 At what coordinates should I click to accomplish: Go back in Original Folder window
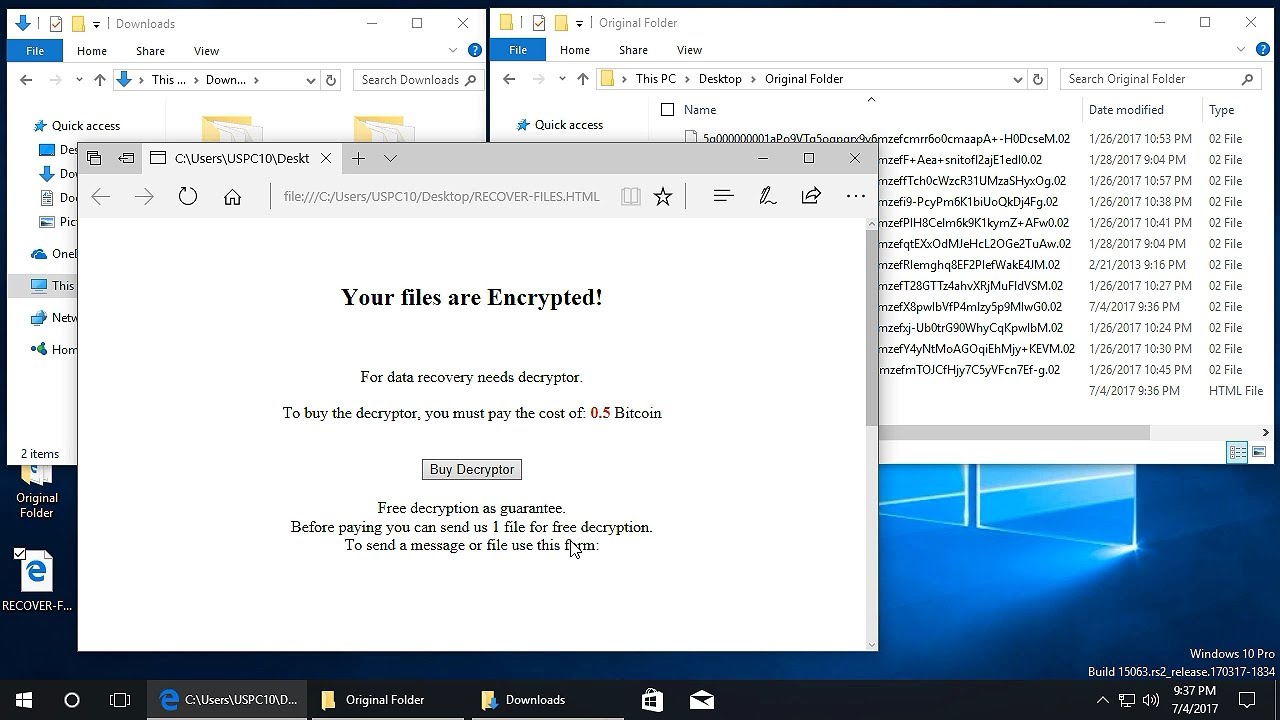pos(509,79)
